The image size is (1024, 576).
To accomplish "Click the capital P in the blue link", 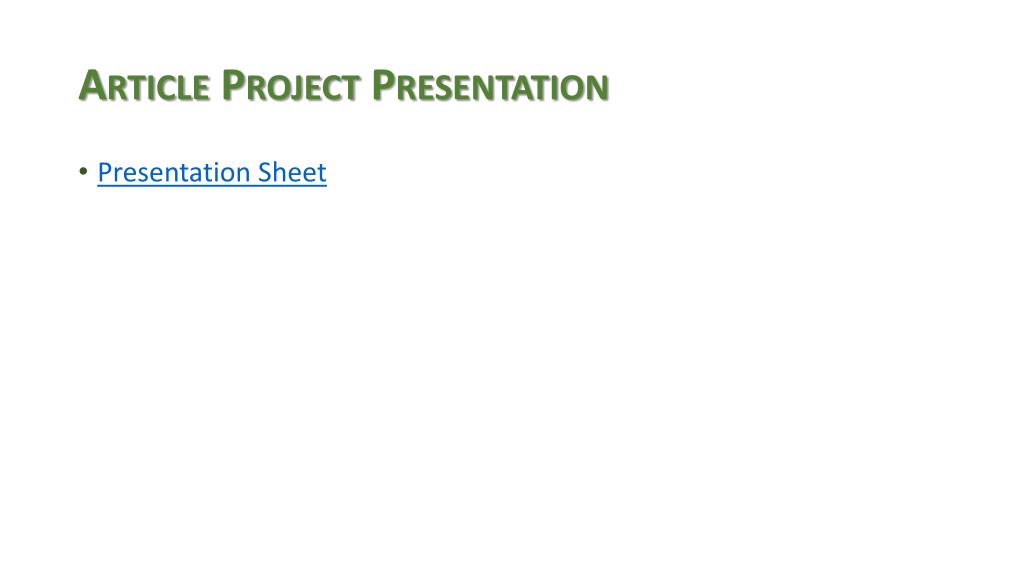I will [x=105, y=172].
